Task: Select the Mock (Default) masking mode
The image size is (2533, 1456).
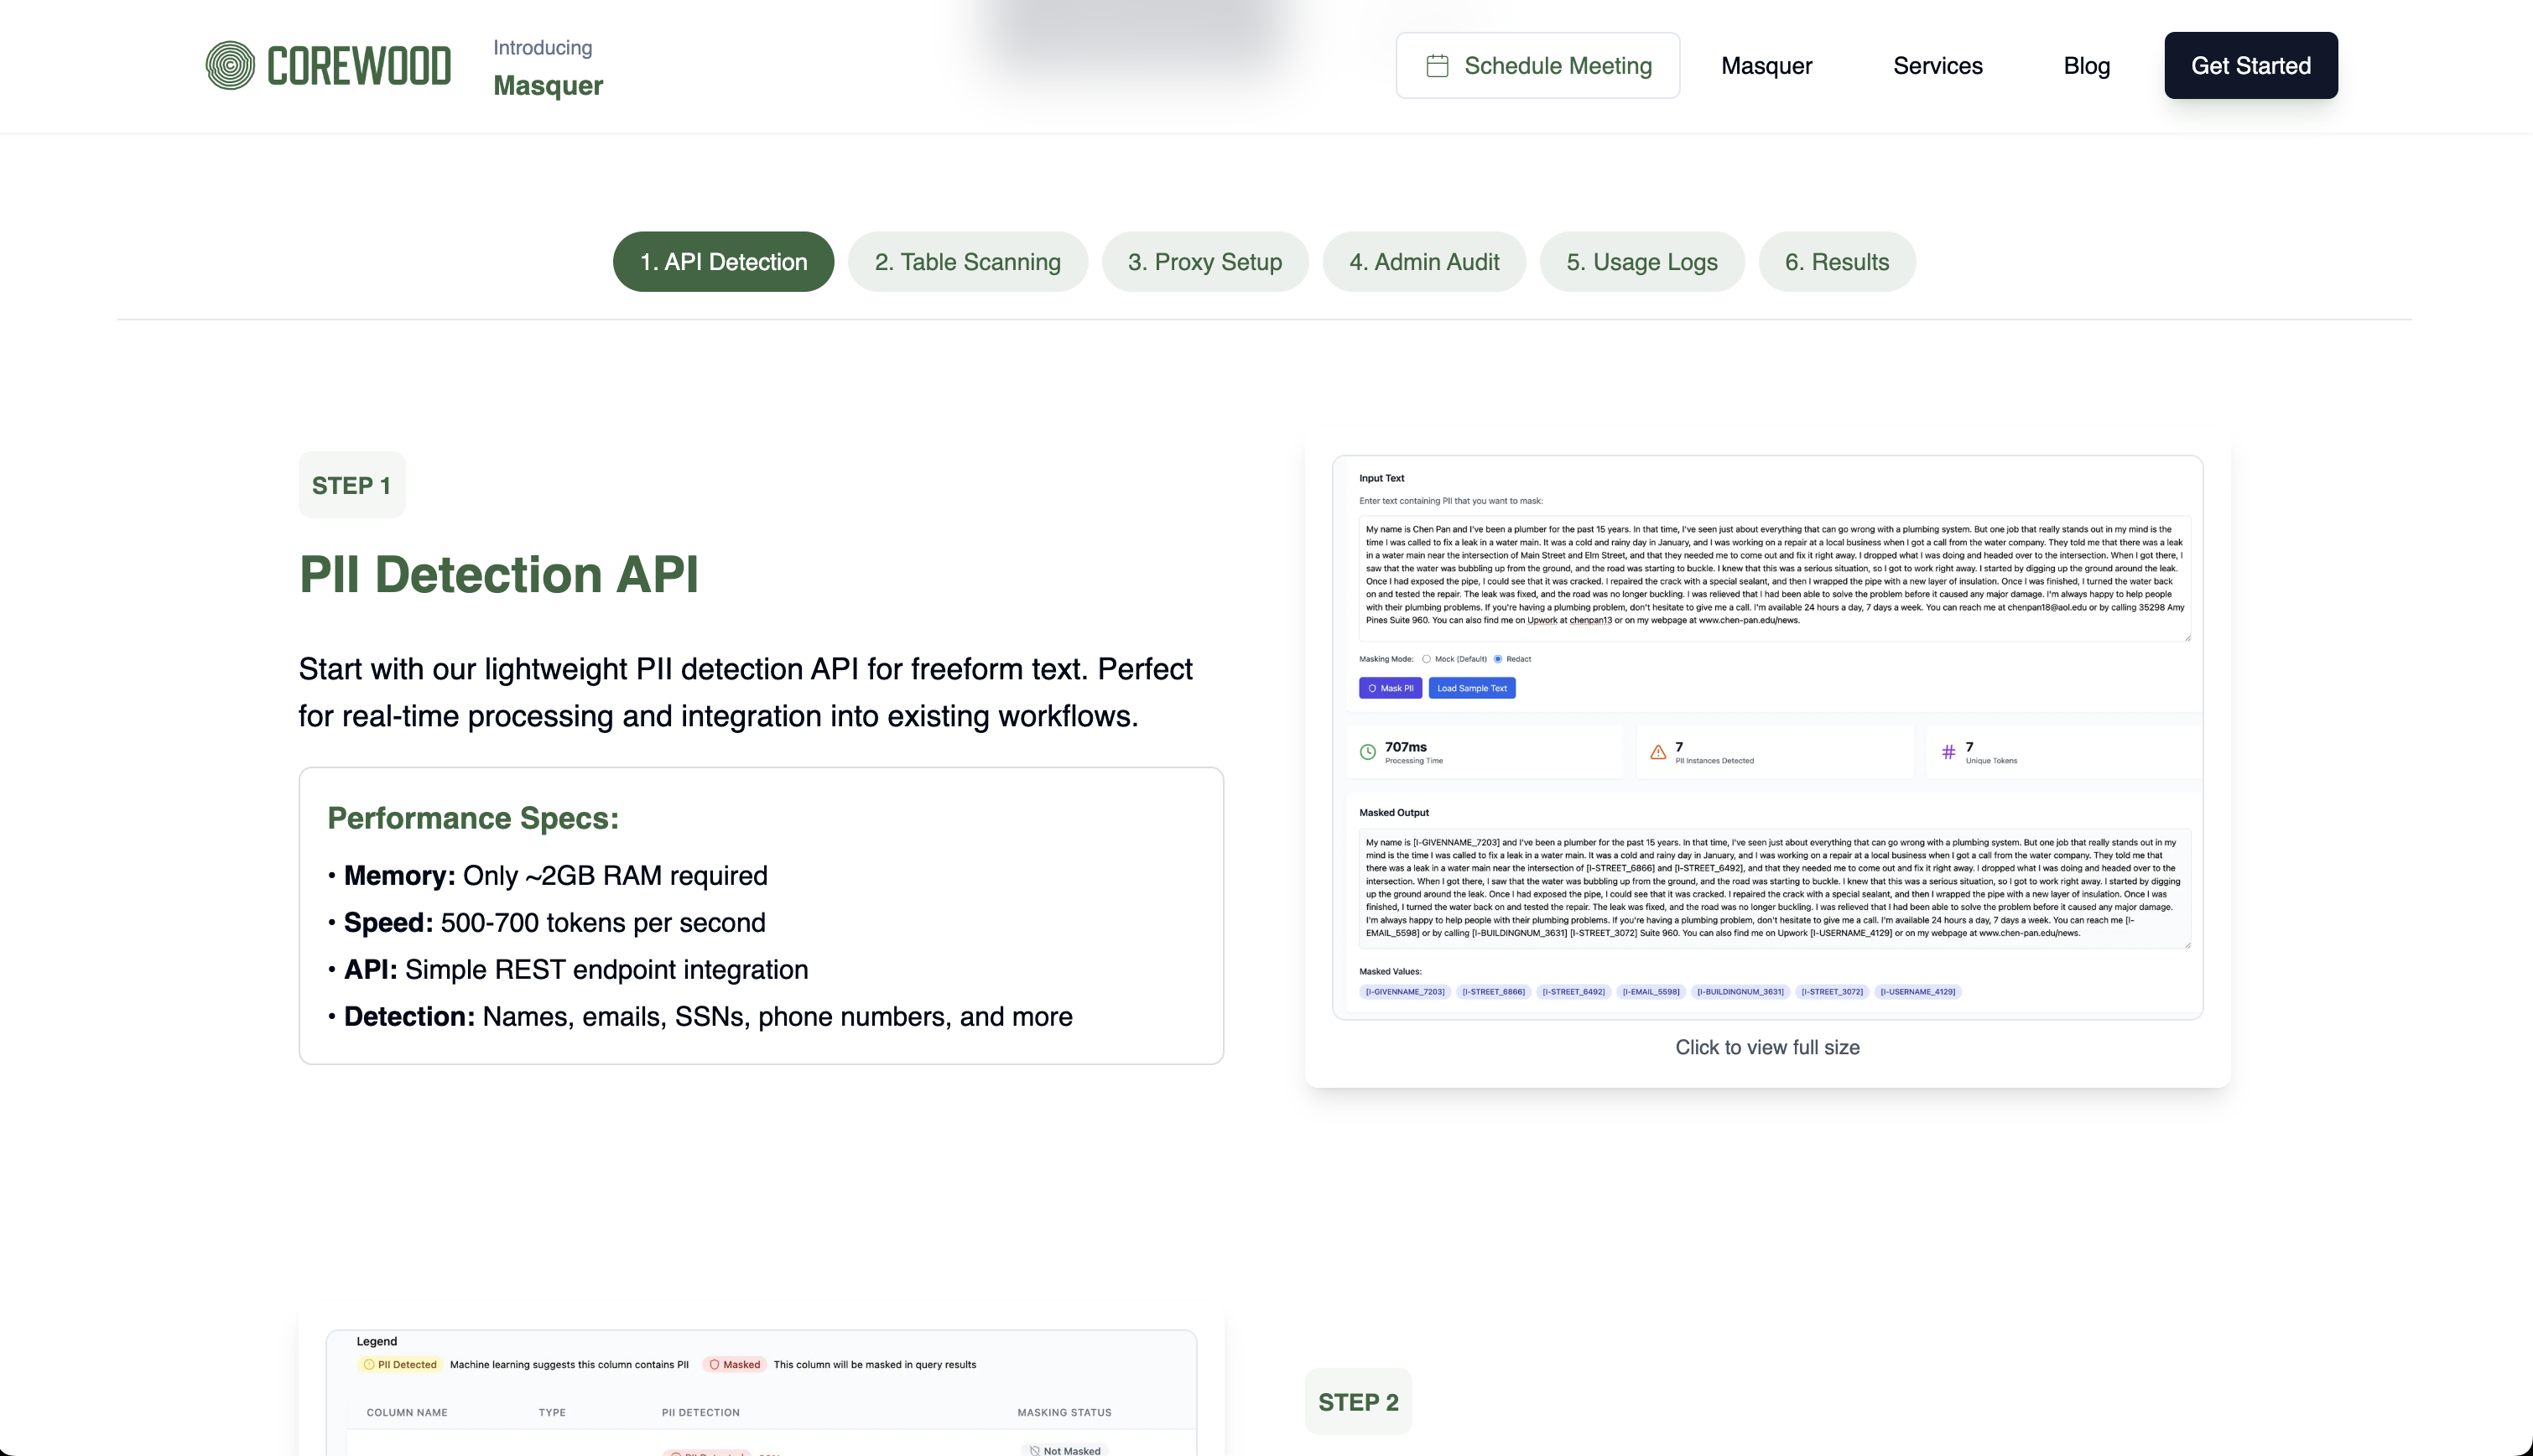Action: click(x=1426, y=659)
